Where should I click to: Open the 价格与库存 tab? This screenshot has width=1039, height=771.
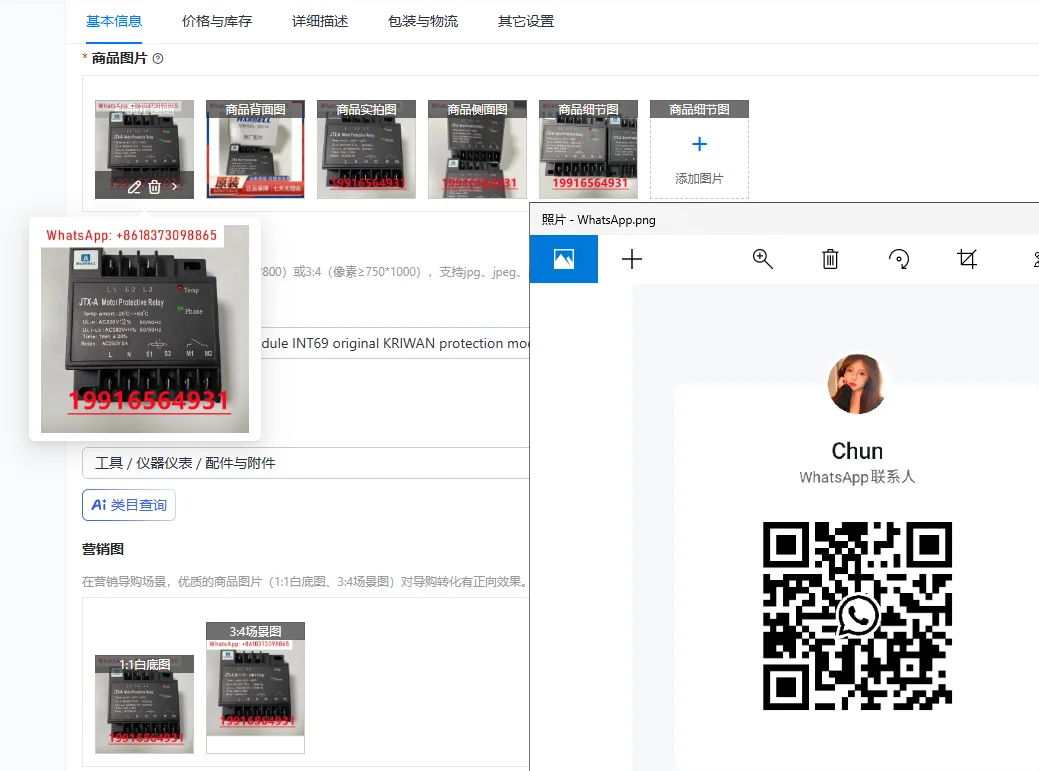coord(217,21)
